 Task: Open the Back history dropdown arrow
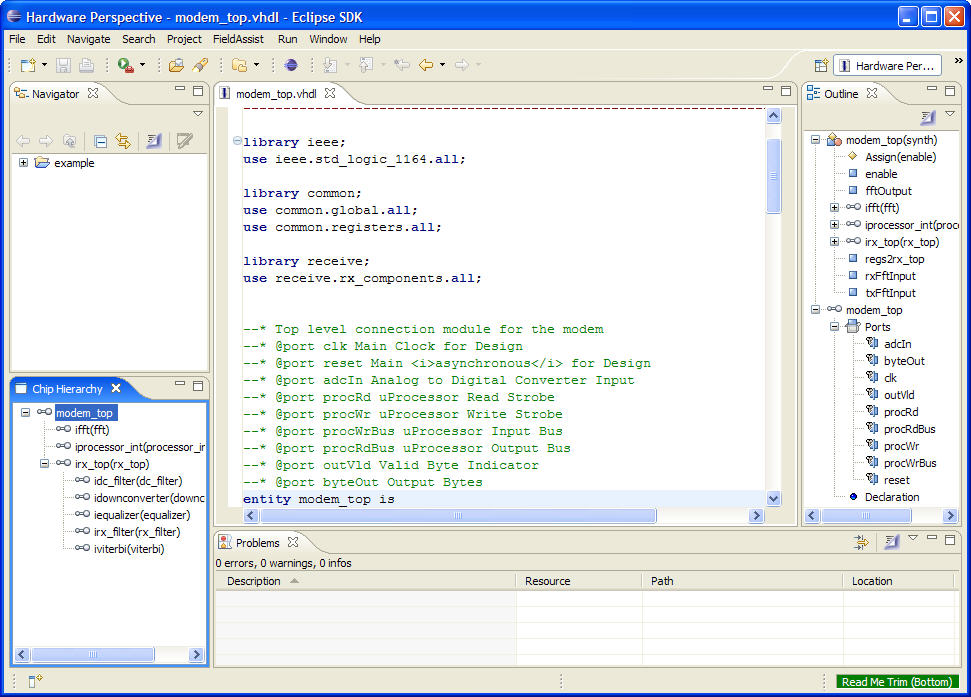[442, 64]
